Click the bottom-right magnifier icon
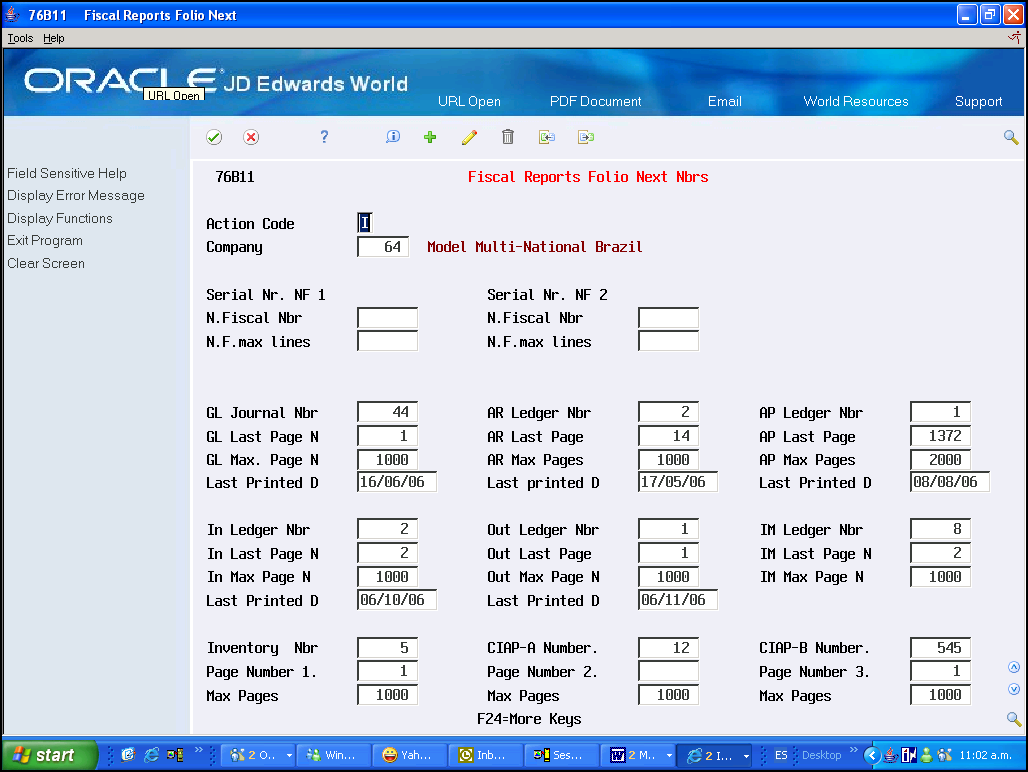1028x772 pixels. [1014, 719]
